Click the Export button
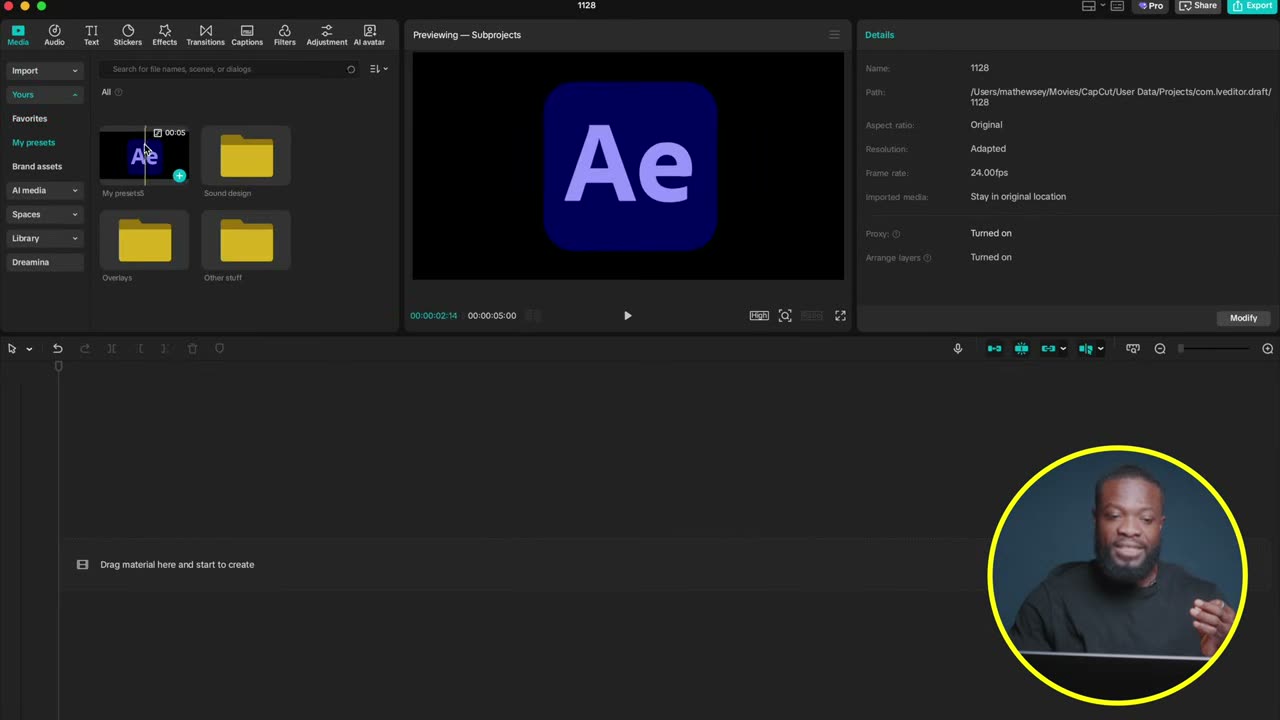 [1253, 6]
